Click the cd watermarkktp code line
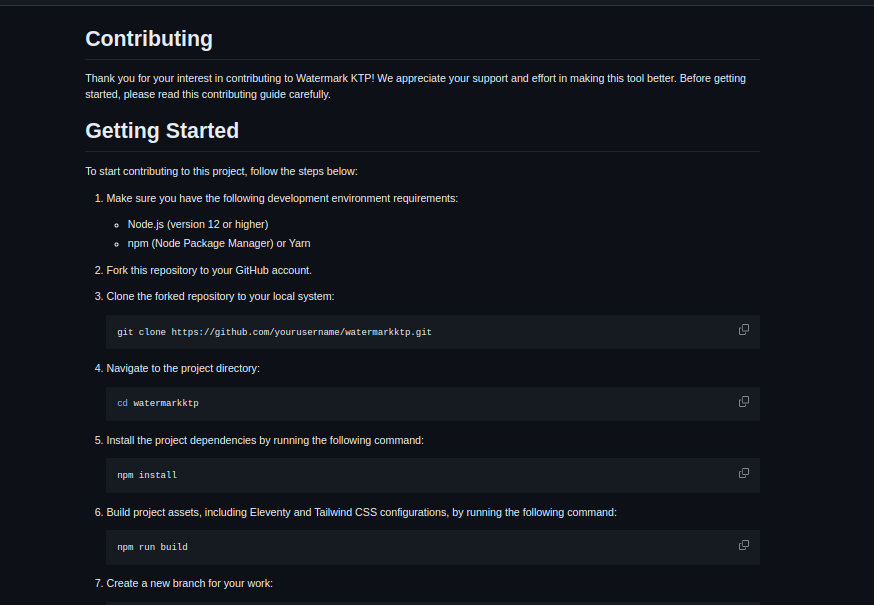 coord(158,403)
